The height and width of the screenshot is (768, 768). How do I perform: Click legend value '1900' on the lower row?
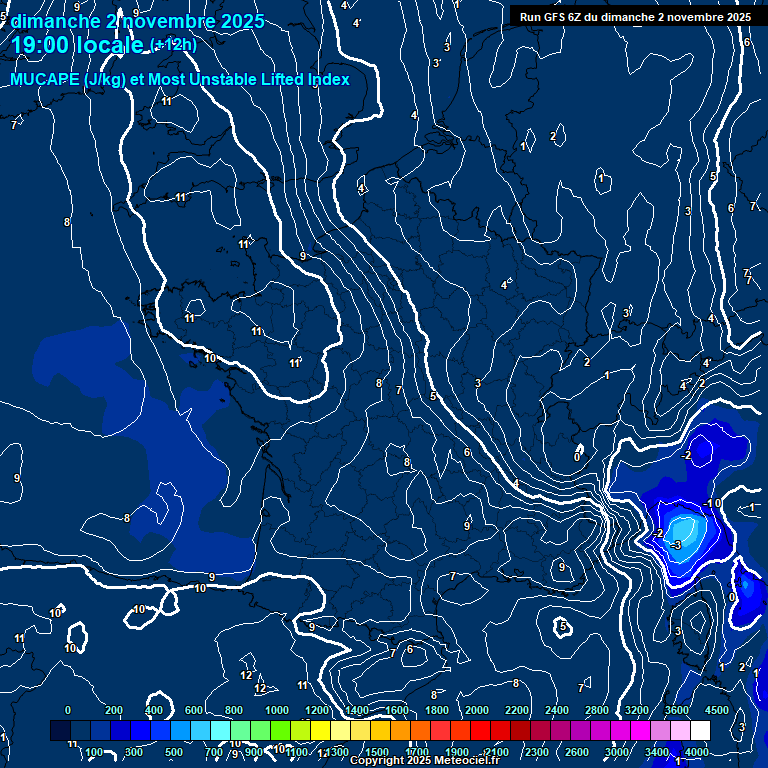point(457,752)
